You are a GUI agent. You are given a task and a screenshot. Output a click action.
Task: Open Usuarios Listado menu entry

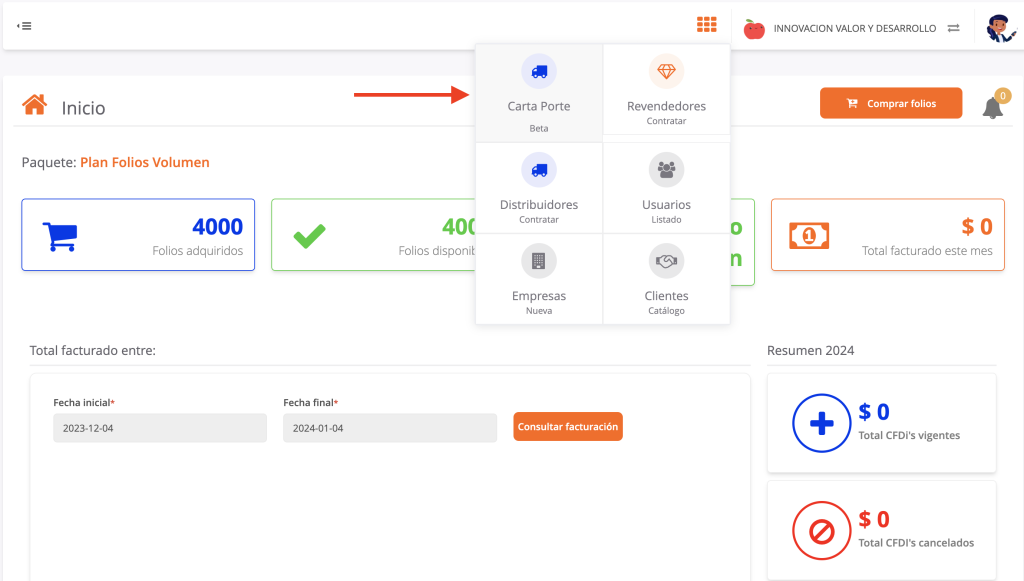click(666, 188)
